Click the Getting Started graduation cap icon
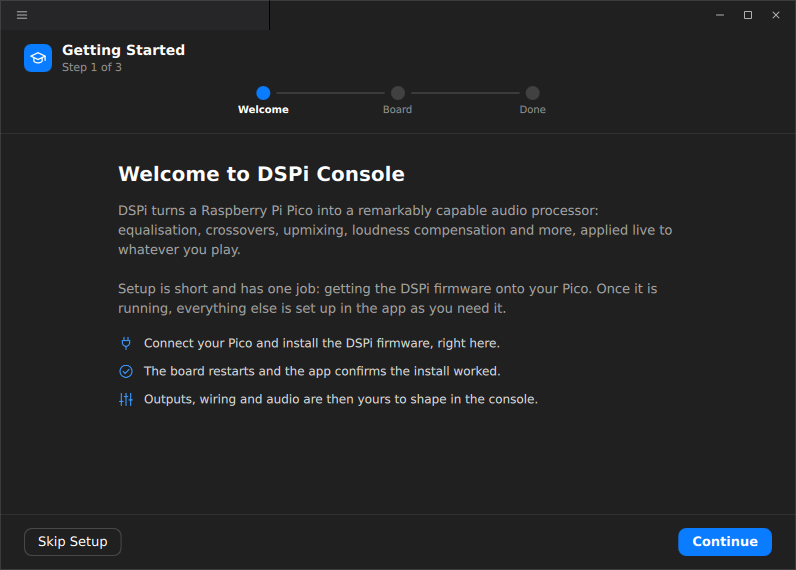This screenshot has height=570, width=796. [x=38, y=58]
